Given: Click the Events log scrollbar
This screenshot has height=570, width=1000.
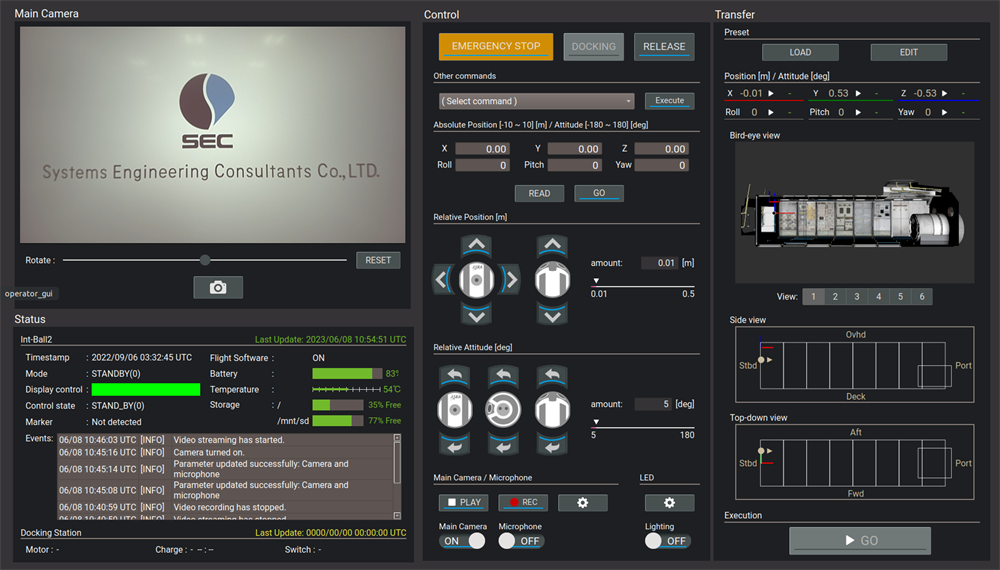Looking at the screenshot, I should (x=397, y=477).
